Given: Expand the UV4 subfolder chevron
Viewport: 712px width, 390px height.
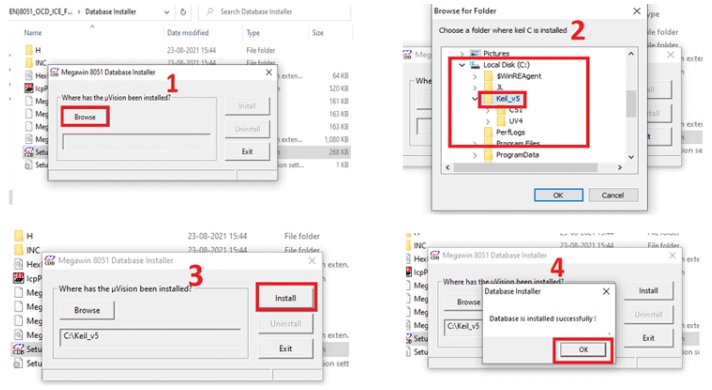Looking at the screenshot, I should 488,121.
